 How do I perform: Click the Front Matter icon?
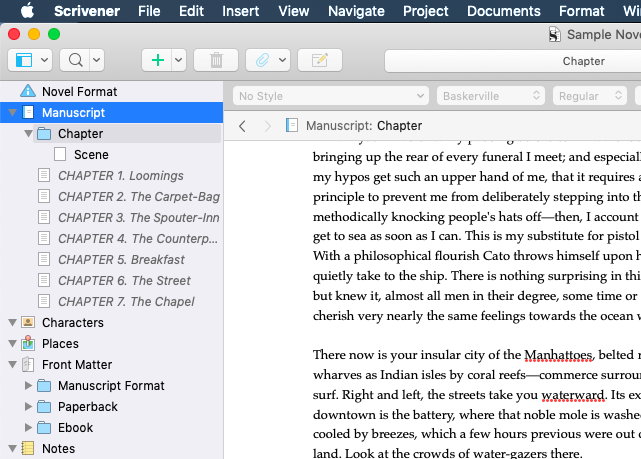[x=28, y=364]
